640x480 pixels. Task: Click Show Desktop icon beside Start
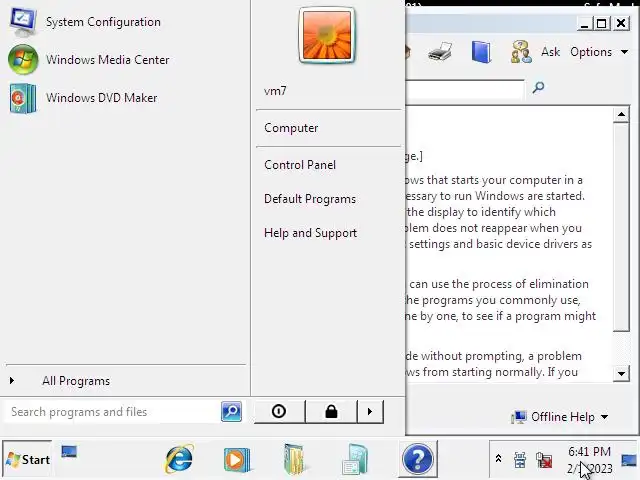pyautogui.click(x=69, y=451)
